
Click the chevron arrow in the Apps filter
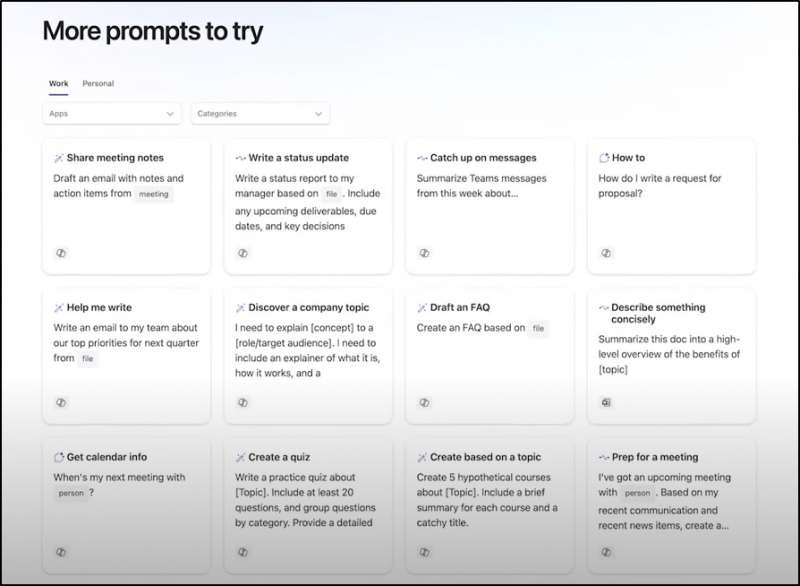click(170, 114)
